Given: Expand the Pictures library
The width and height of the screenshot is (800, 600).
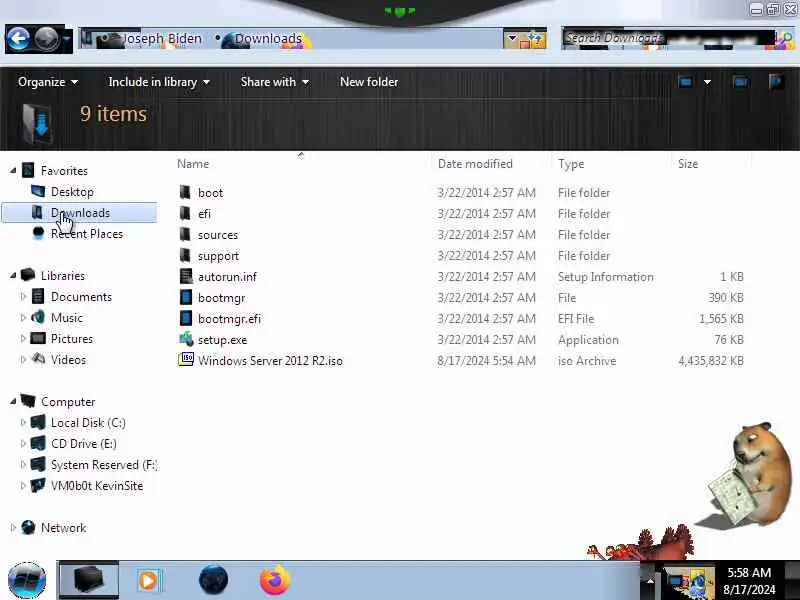Looking at the screenshot, I should tap(22, 338).
